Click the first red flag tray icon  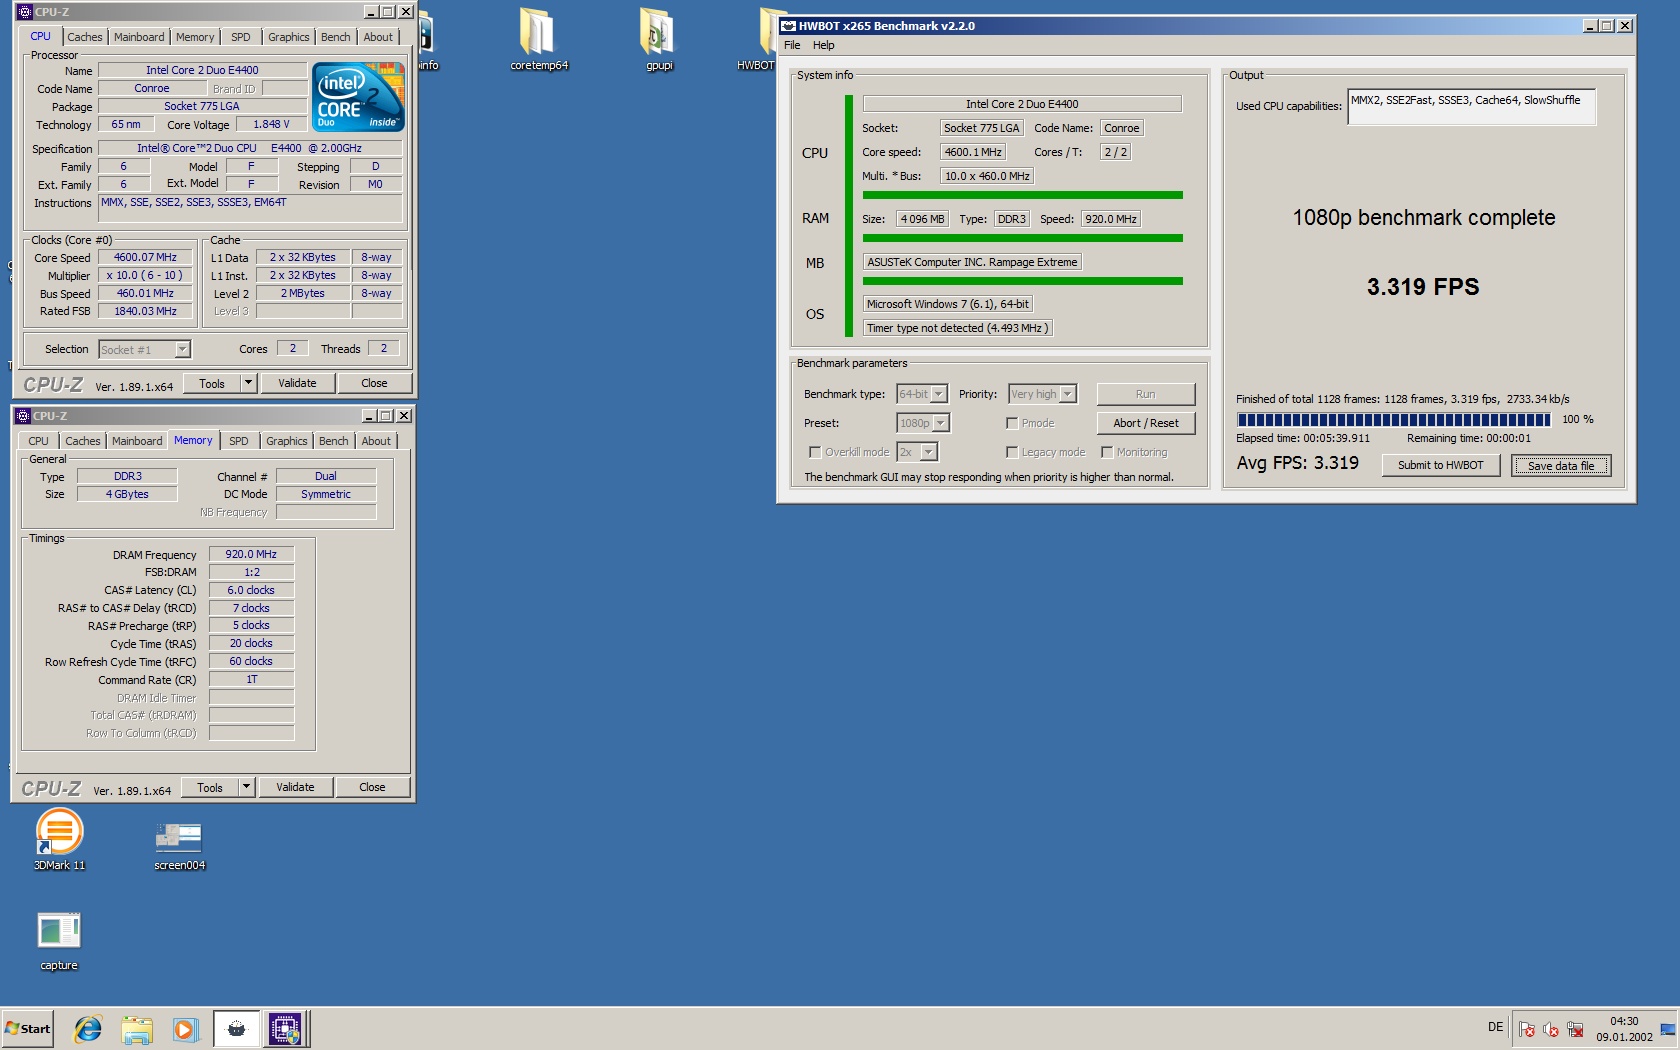click(1527, 1029)
